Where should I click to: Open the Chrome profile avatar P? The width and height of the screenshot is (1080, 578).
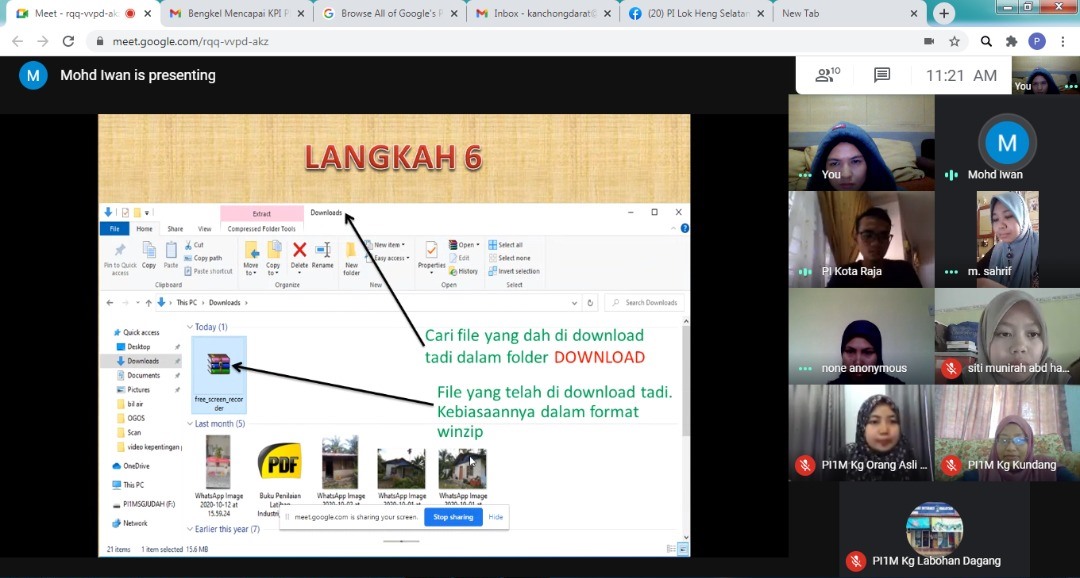pyautogui.click(x=1037, y=41)
